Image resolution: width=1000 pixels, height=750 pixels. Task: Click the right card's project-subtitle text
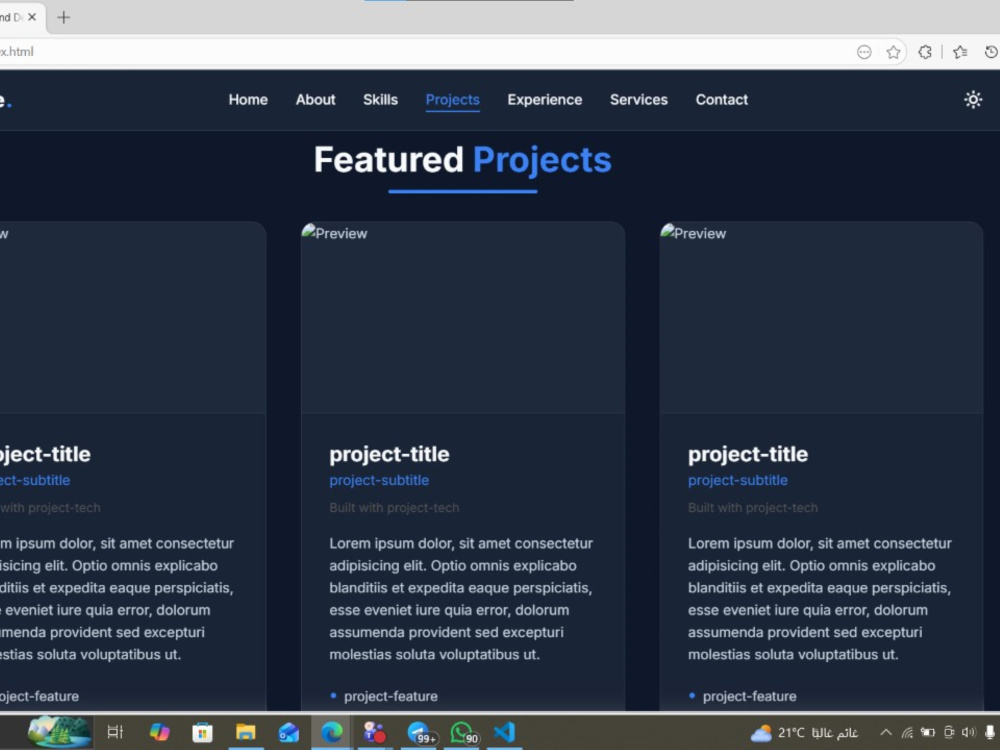point(737,480)
